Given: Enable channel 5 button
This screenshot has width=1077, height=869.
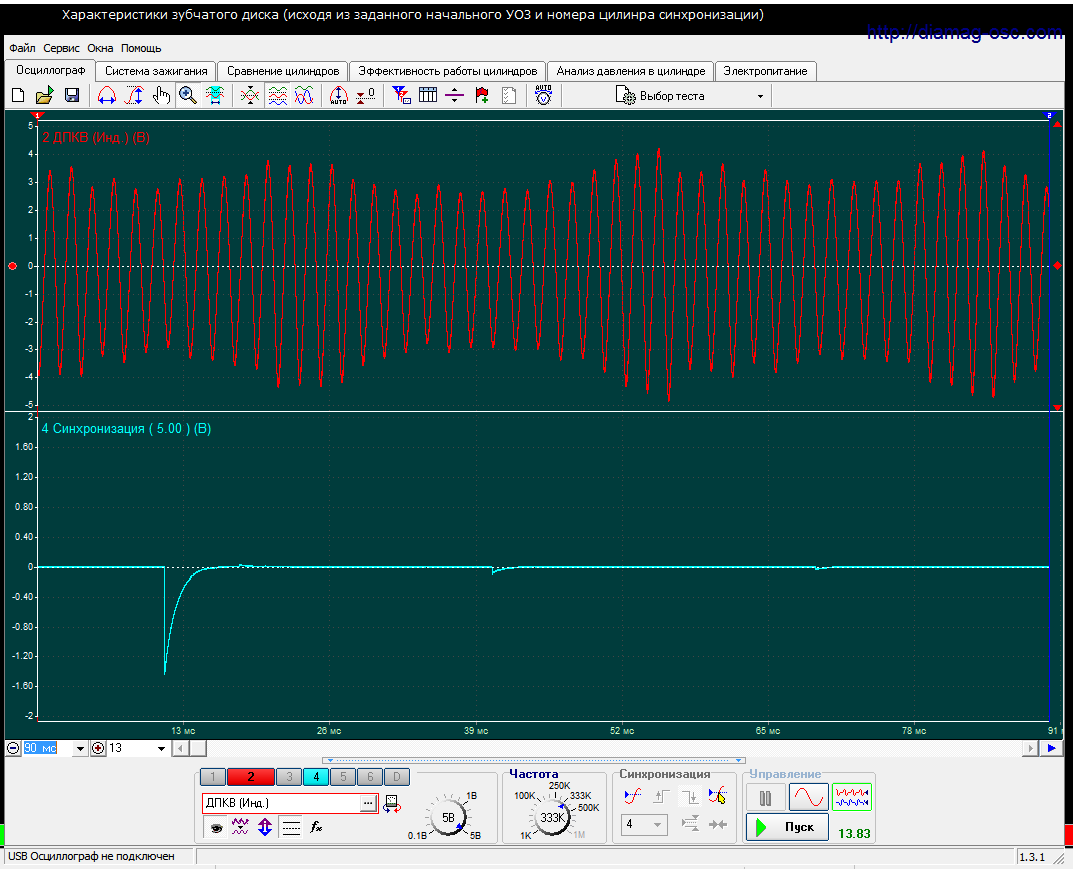Looking at the screenshot, I should 343,777.
